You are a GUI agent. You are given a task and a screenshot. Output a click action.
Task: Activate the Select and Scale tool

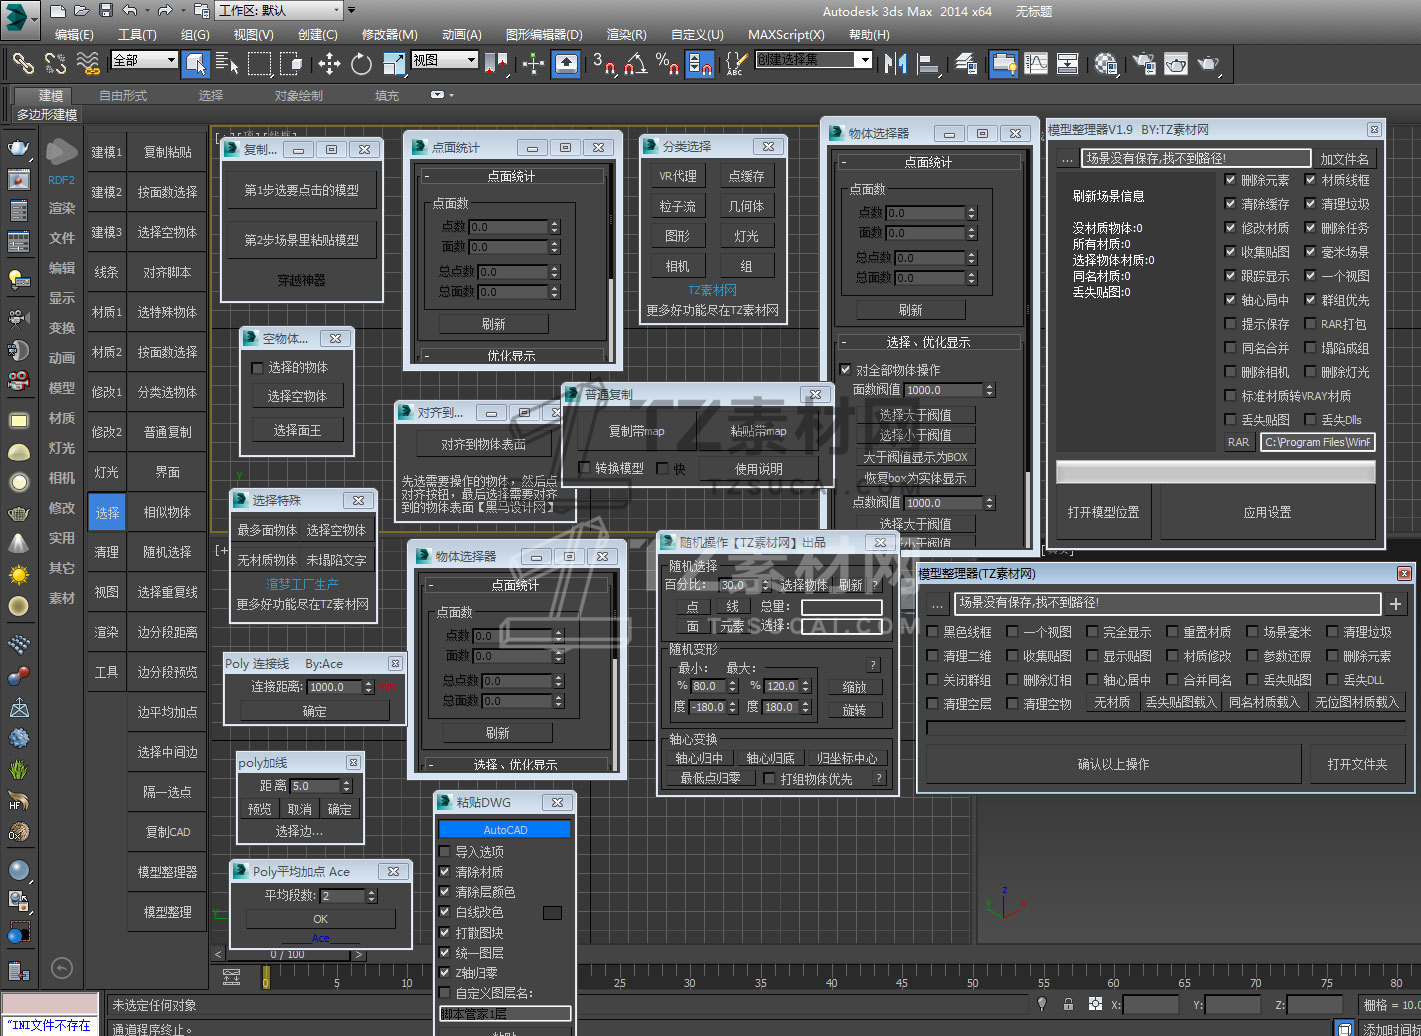(394, 64)
